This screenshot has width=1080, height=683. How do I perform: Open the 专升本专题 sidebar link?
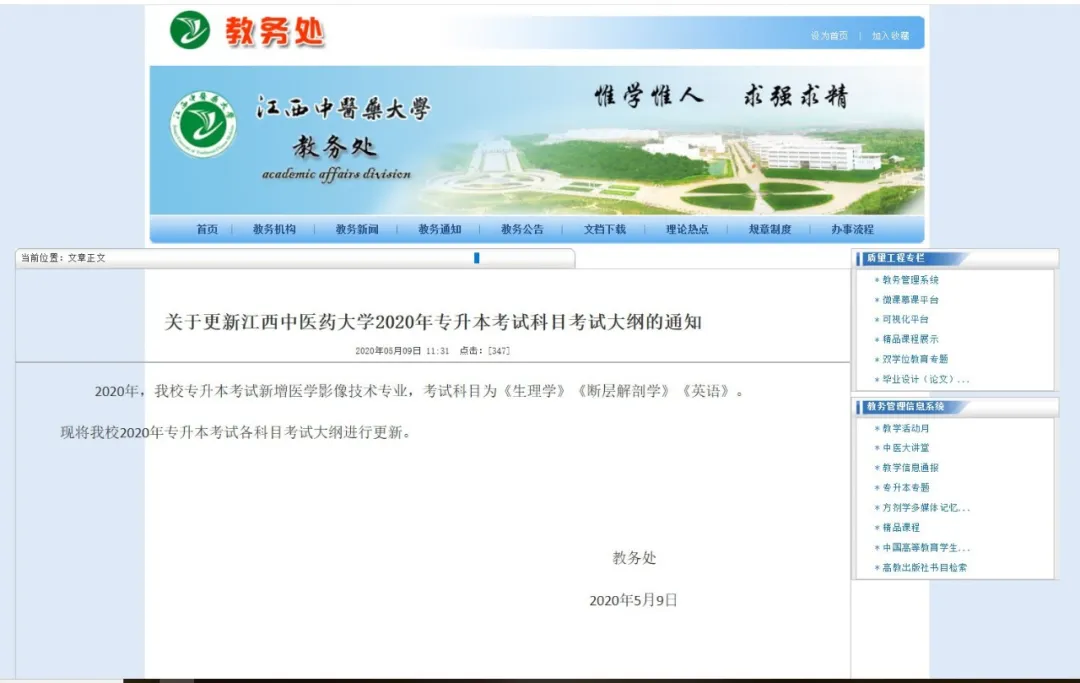(x=908, y=488)
